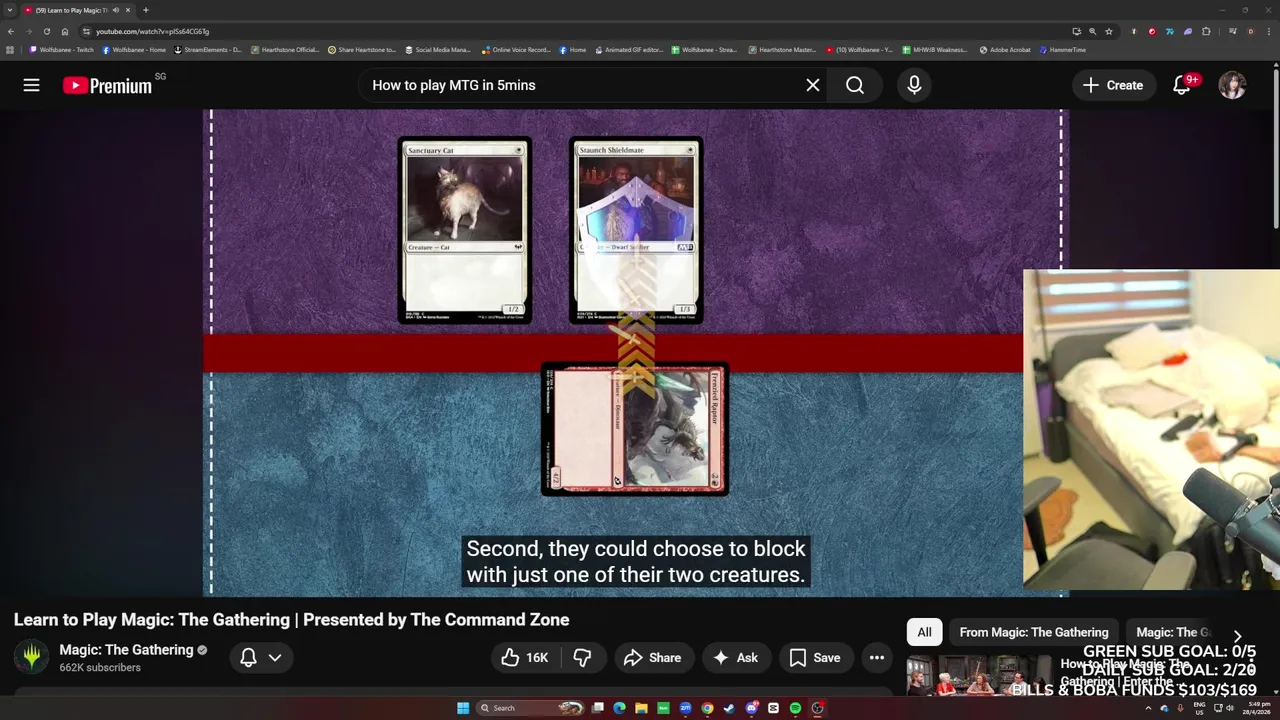This screenshot has width=1280, height=720.
Task: Open the volume tray icon
Action: pyautogui.click(x=1230, y=708)
